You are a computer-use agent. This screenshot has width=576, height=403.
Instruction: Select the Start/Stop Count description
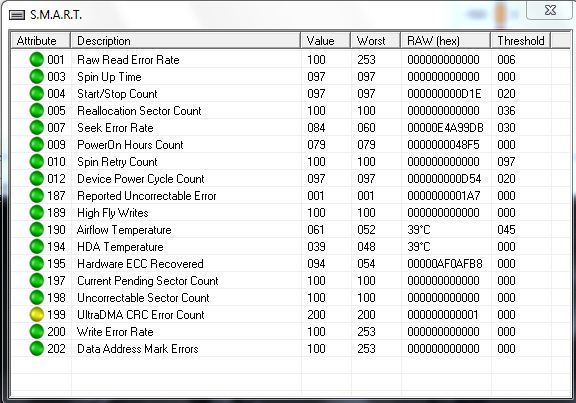click(x=117, y=94)
